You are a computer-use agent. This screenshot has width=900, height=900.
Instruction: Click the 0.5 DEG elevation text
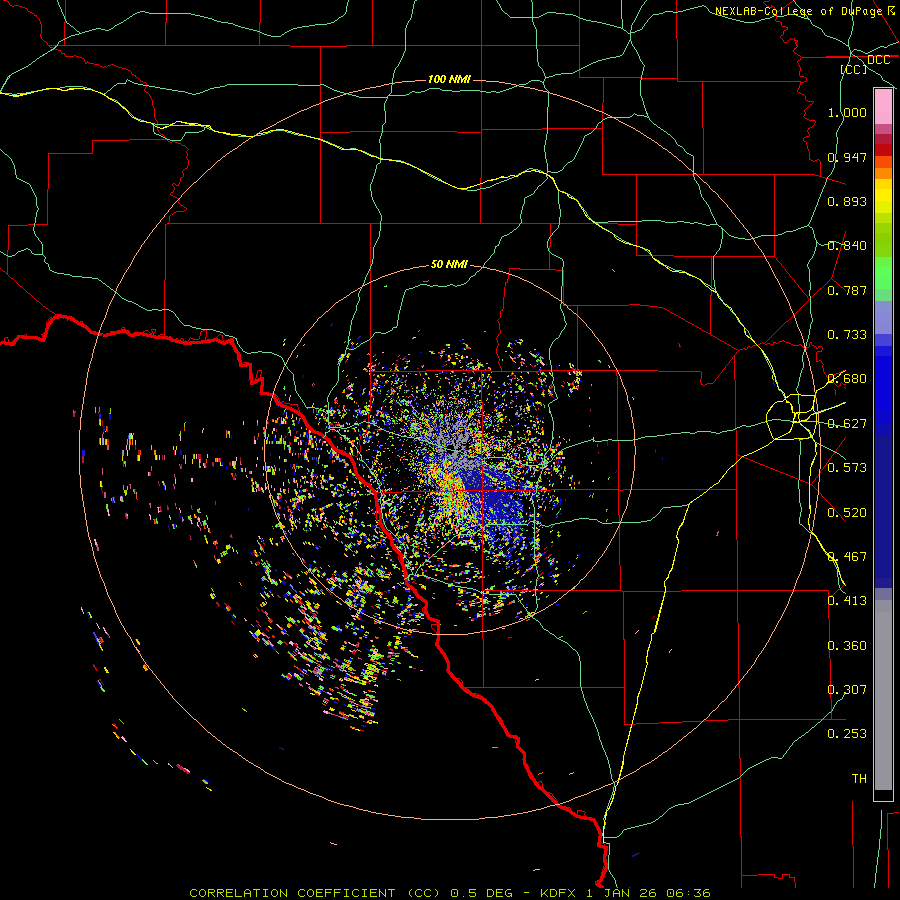pos(481,893)
